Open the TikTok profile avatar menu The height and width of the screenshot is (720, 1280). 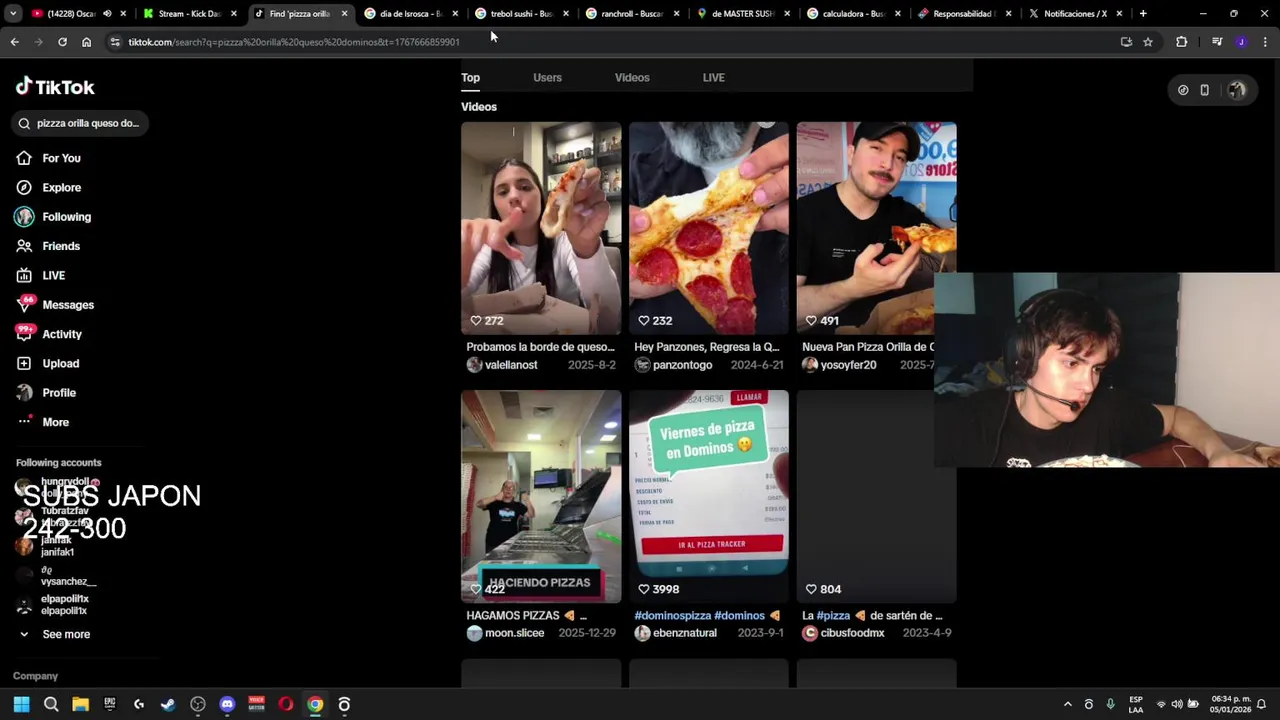click(x=1237, y=90)
